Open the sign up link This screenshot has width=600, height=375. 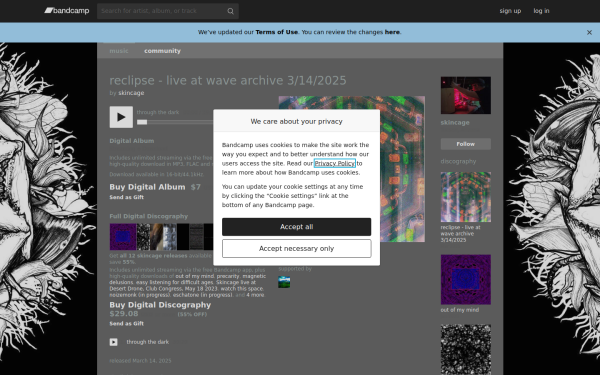[510, 11]
